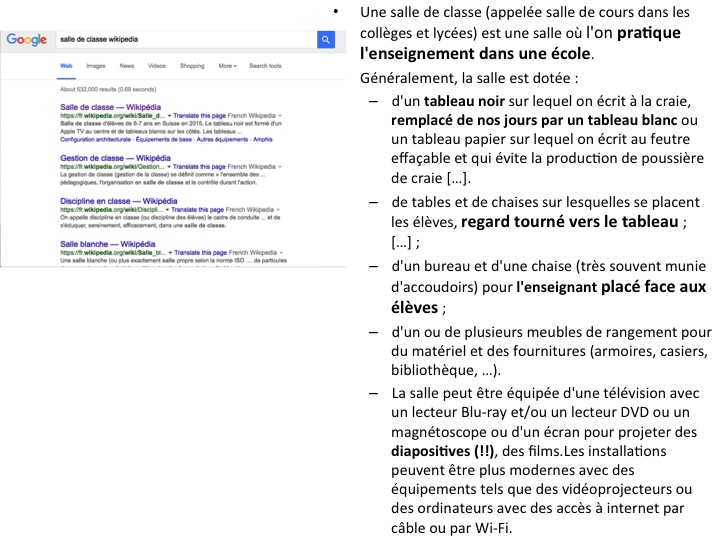Open Search tools

click(x=265, y=66)
